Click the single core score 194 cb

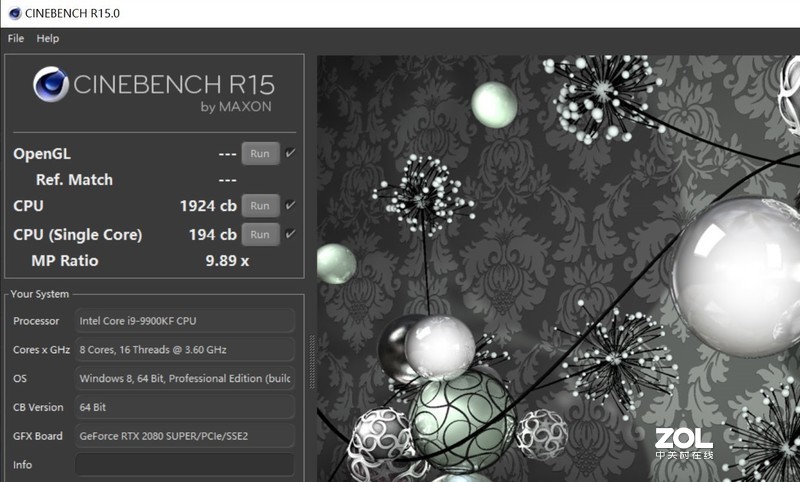click(x=213, y=235)
